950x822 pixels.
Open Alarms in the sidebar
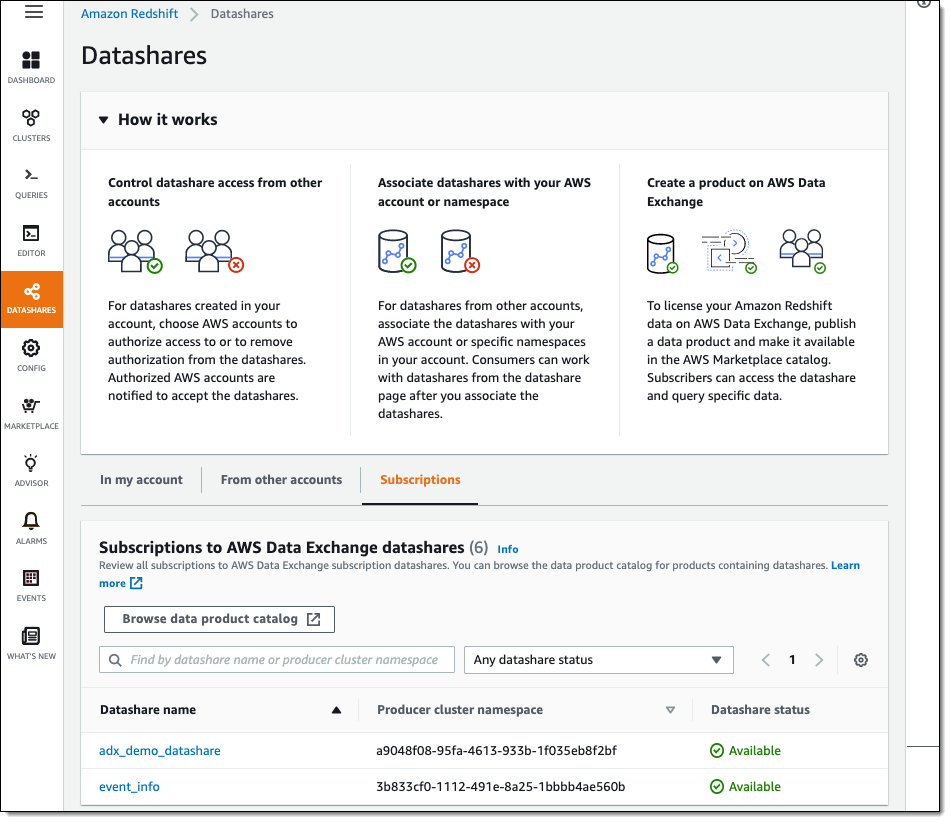coord(32,528)
